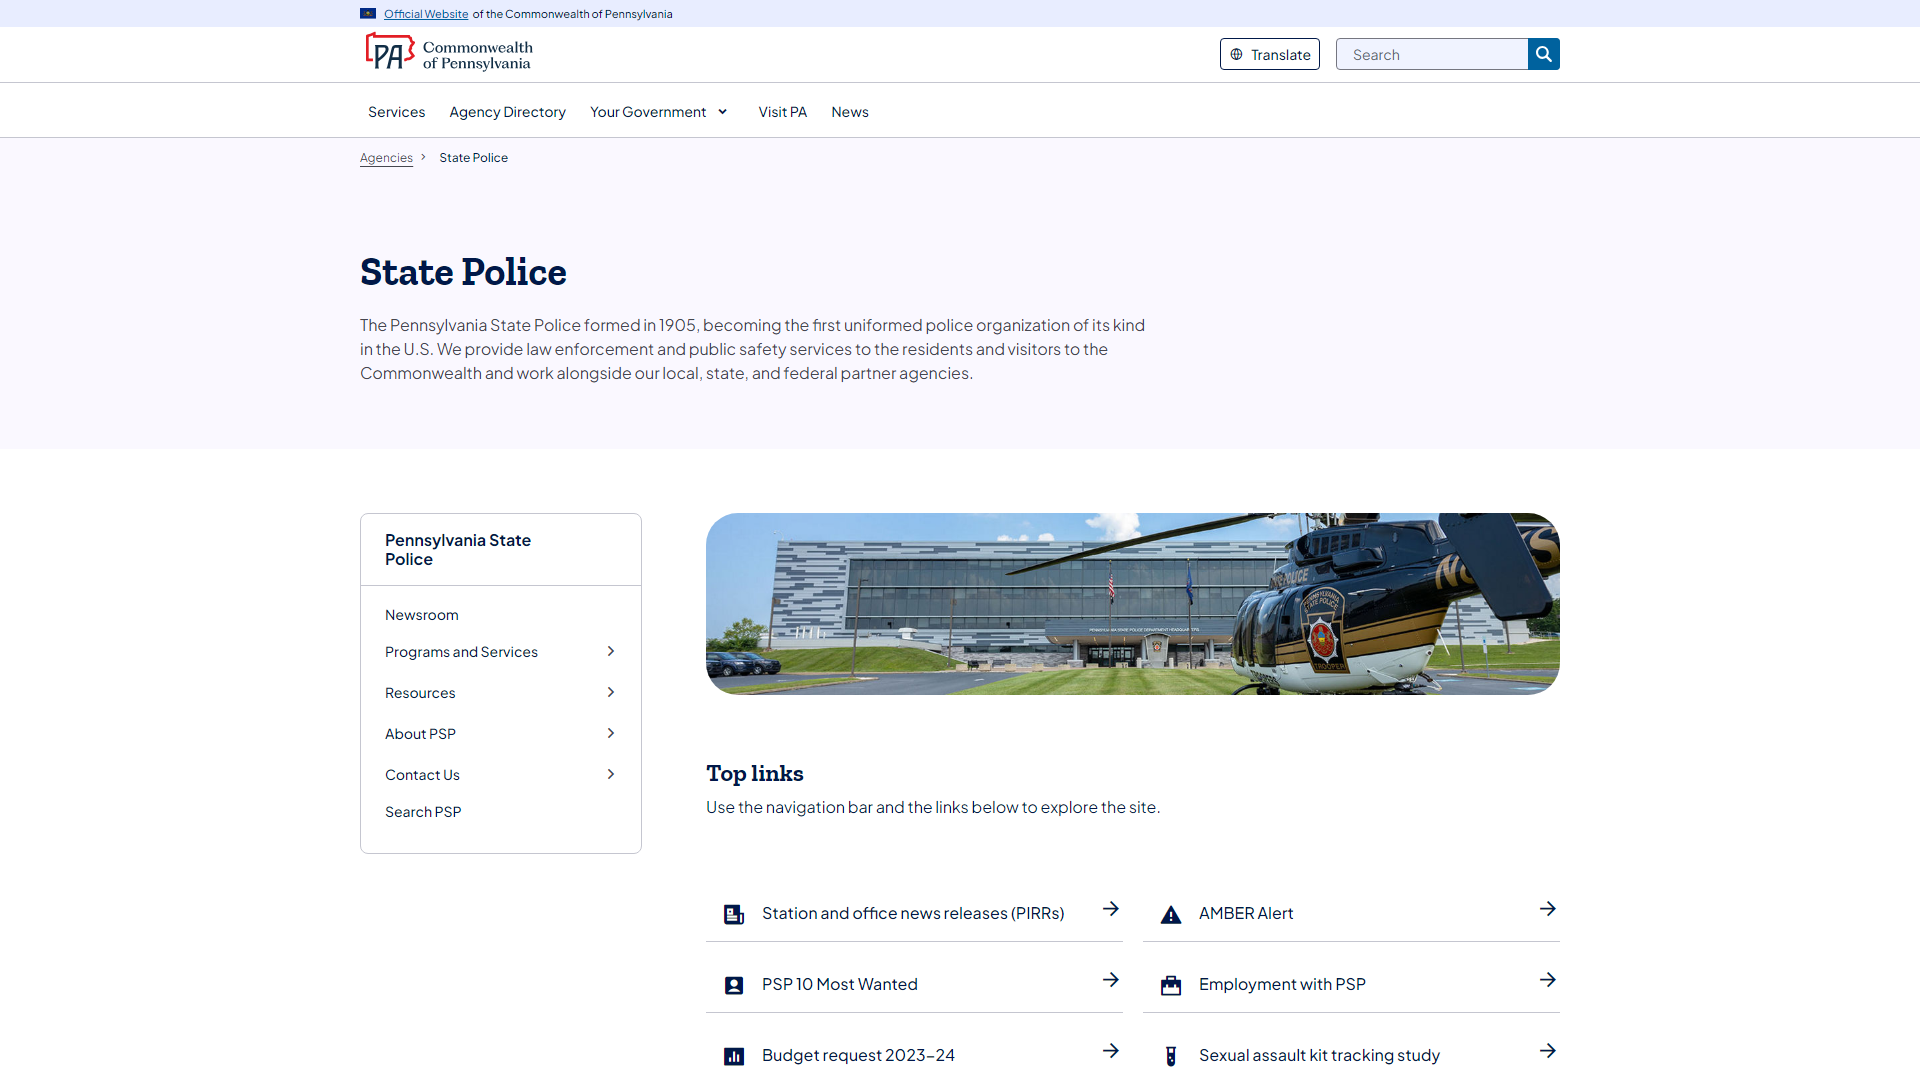Open Search PSP in the sidebar
This screenshot has height=1080, width=1920.
click(x=423, y=812)
